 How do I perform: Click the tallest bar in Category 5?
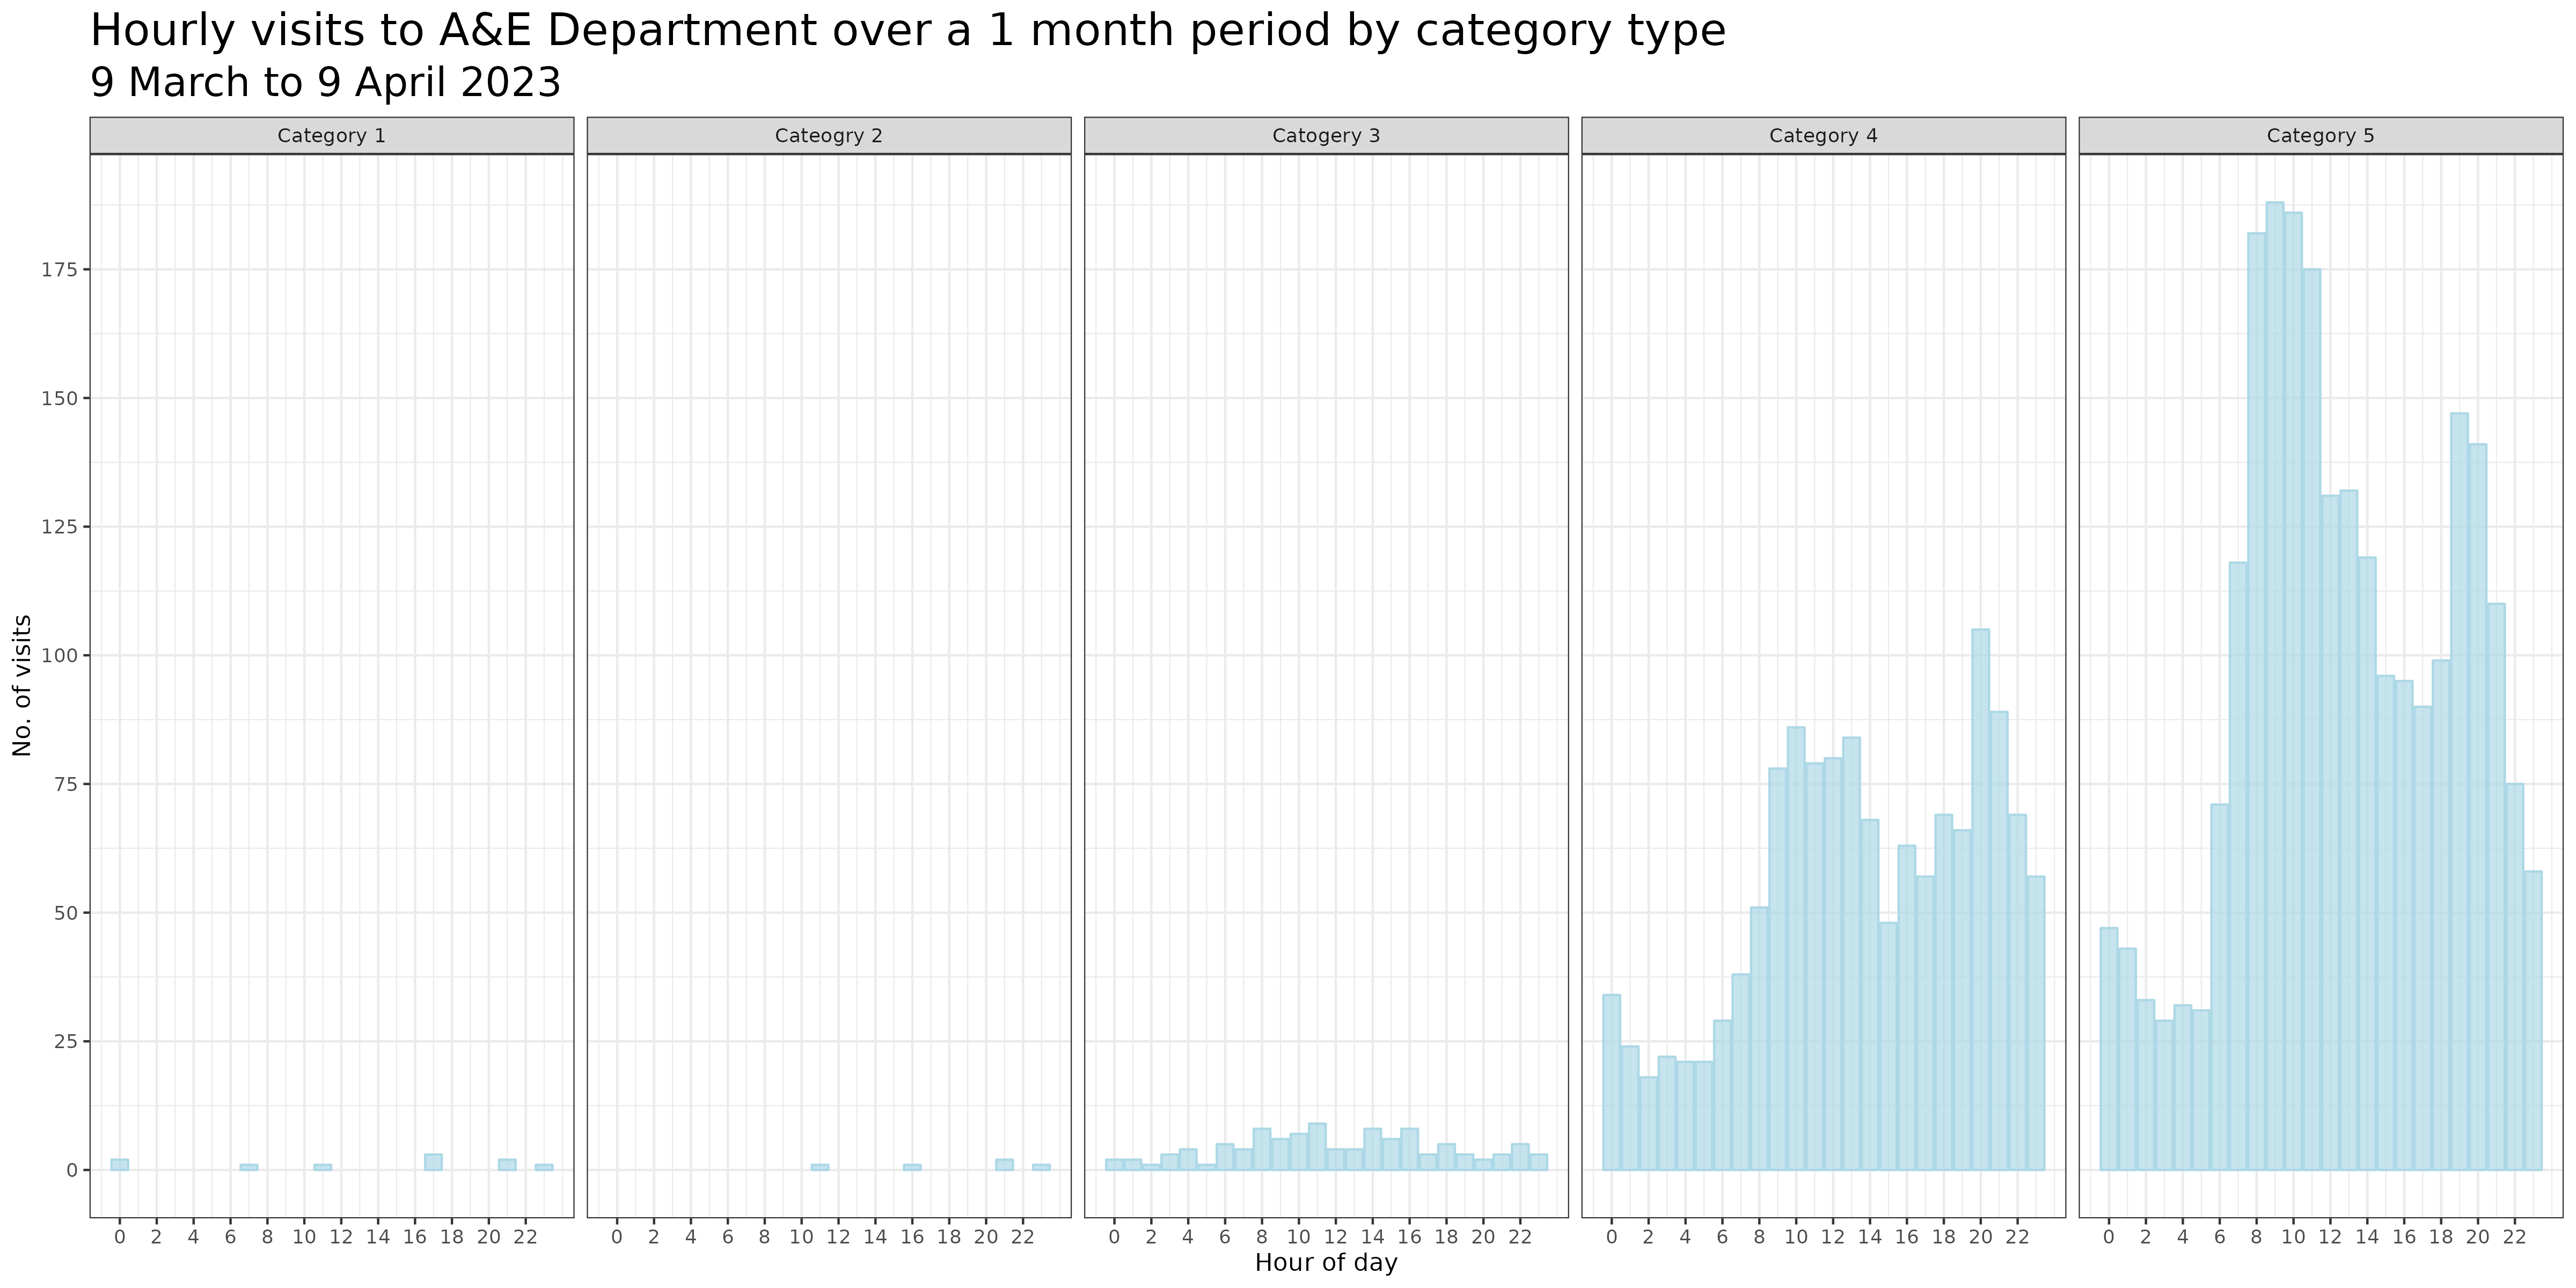pos(2275,686)
